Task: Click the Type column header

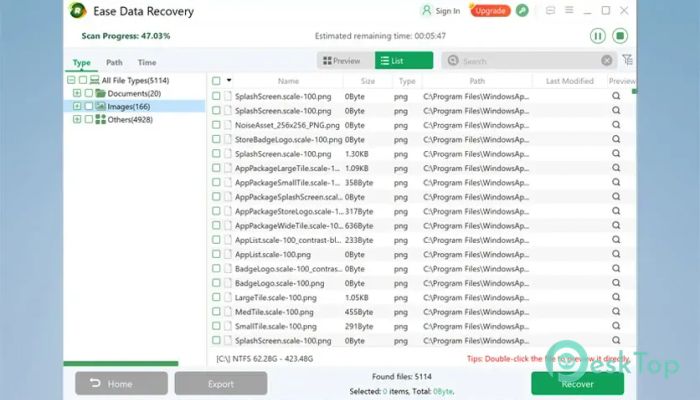Action: tap(407, 81)
